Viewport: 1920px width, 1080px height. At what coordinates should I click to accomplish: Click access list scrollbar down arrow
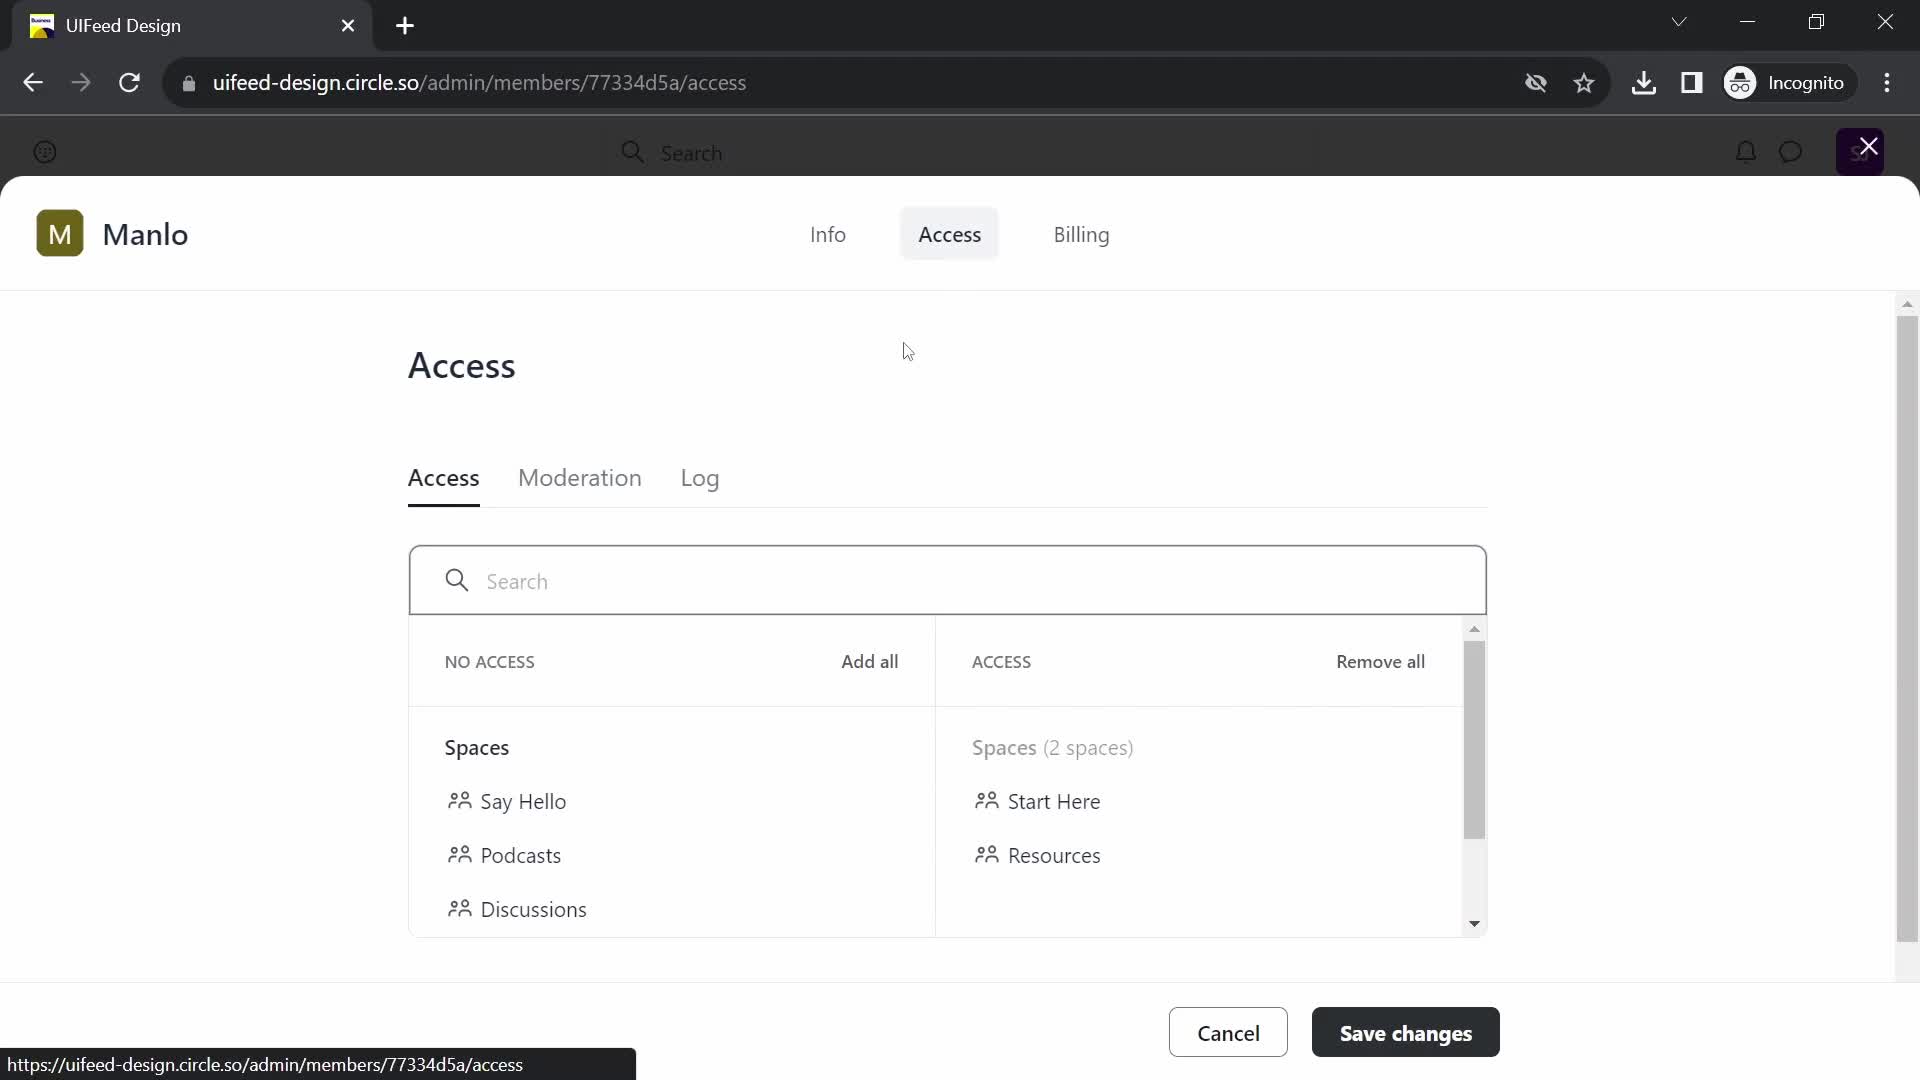[1474, 924]
